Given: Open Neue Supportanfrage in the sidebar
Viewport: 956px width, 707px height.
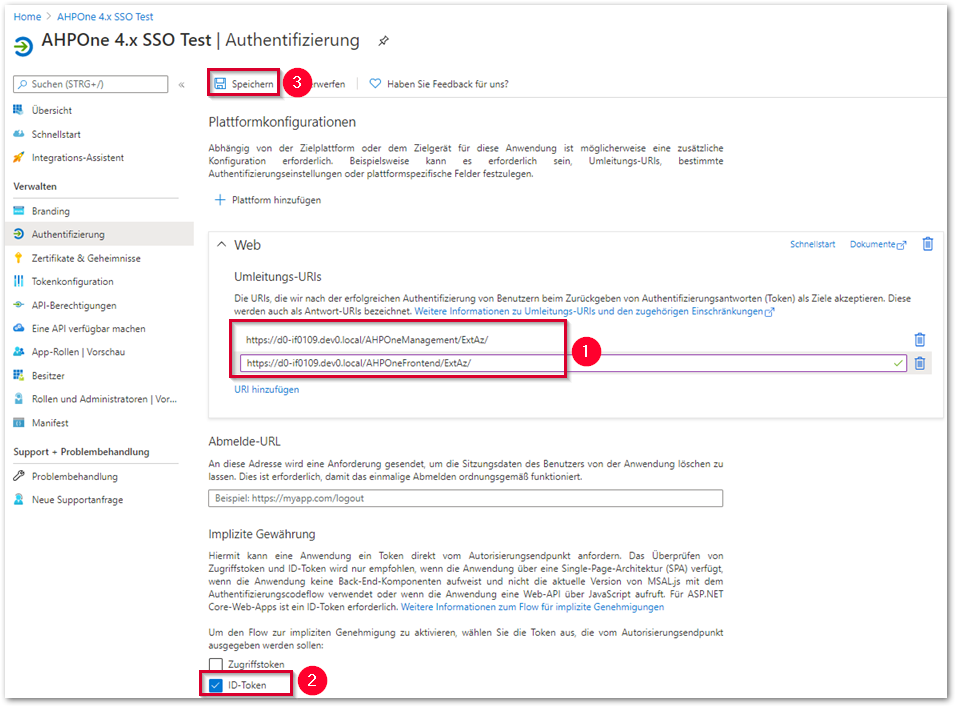Looking at the screenshot, I should pyautogui.click(x=77, y=500).
